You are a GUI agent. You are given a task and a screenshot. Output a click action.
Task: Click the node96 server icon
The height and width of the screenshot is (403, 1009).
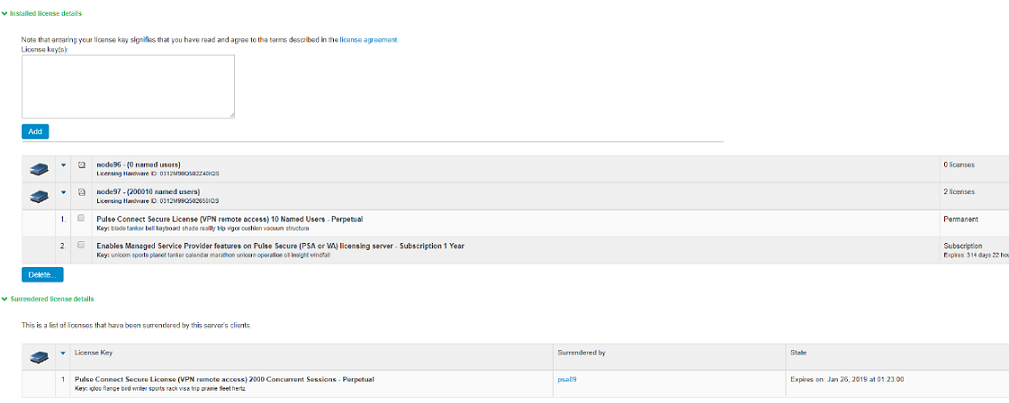(x=38, y=168)
